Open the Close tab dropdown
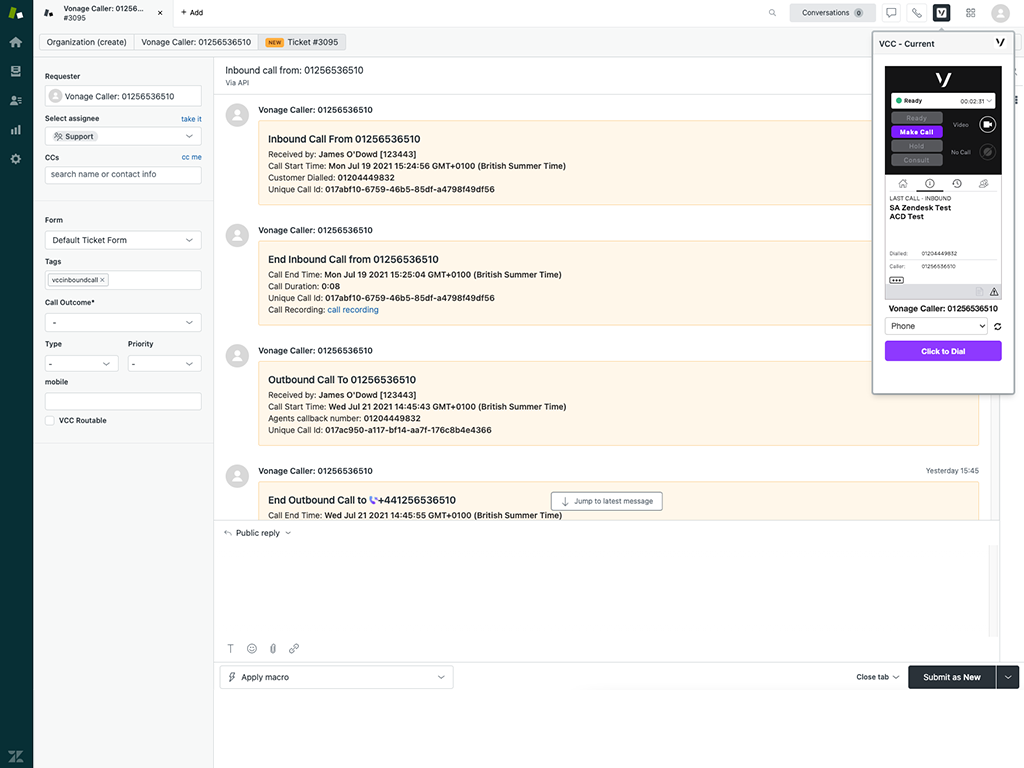This screenshot has width=1024, height=768. pyautogui.click(x=878, y=677)
